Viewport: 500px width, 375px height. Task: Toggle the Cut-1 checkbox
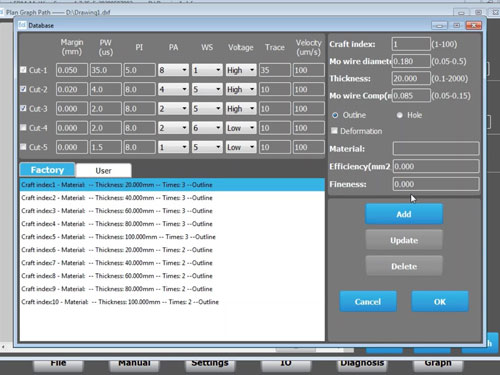point(23,70)
